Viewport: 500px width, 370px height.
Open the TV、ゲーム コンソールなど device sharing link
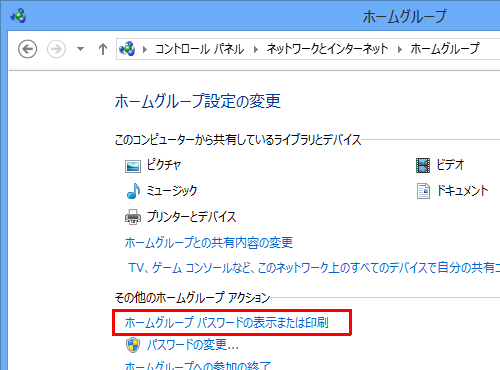(314, 267)
